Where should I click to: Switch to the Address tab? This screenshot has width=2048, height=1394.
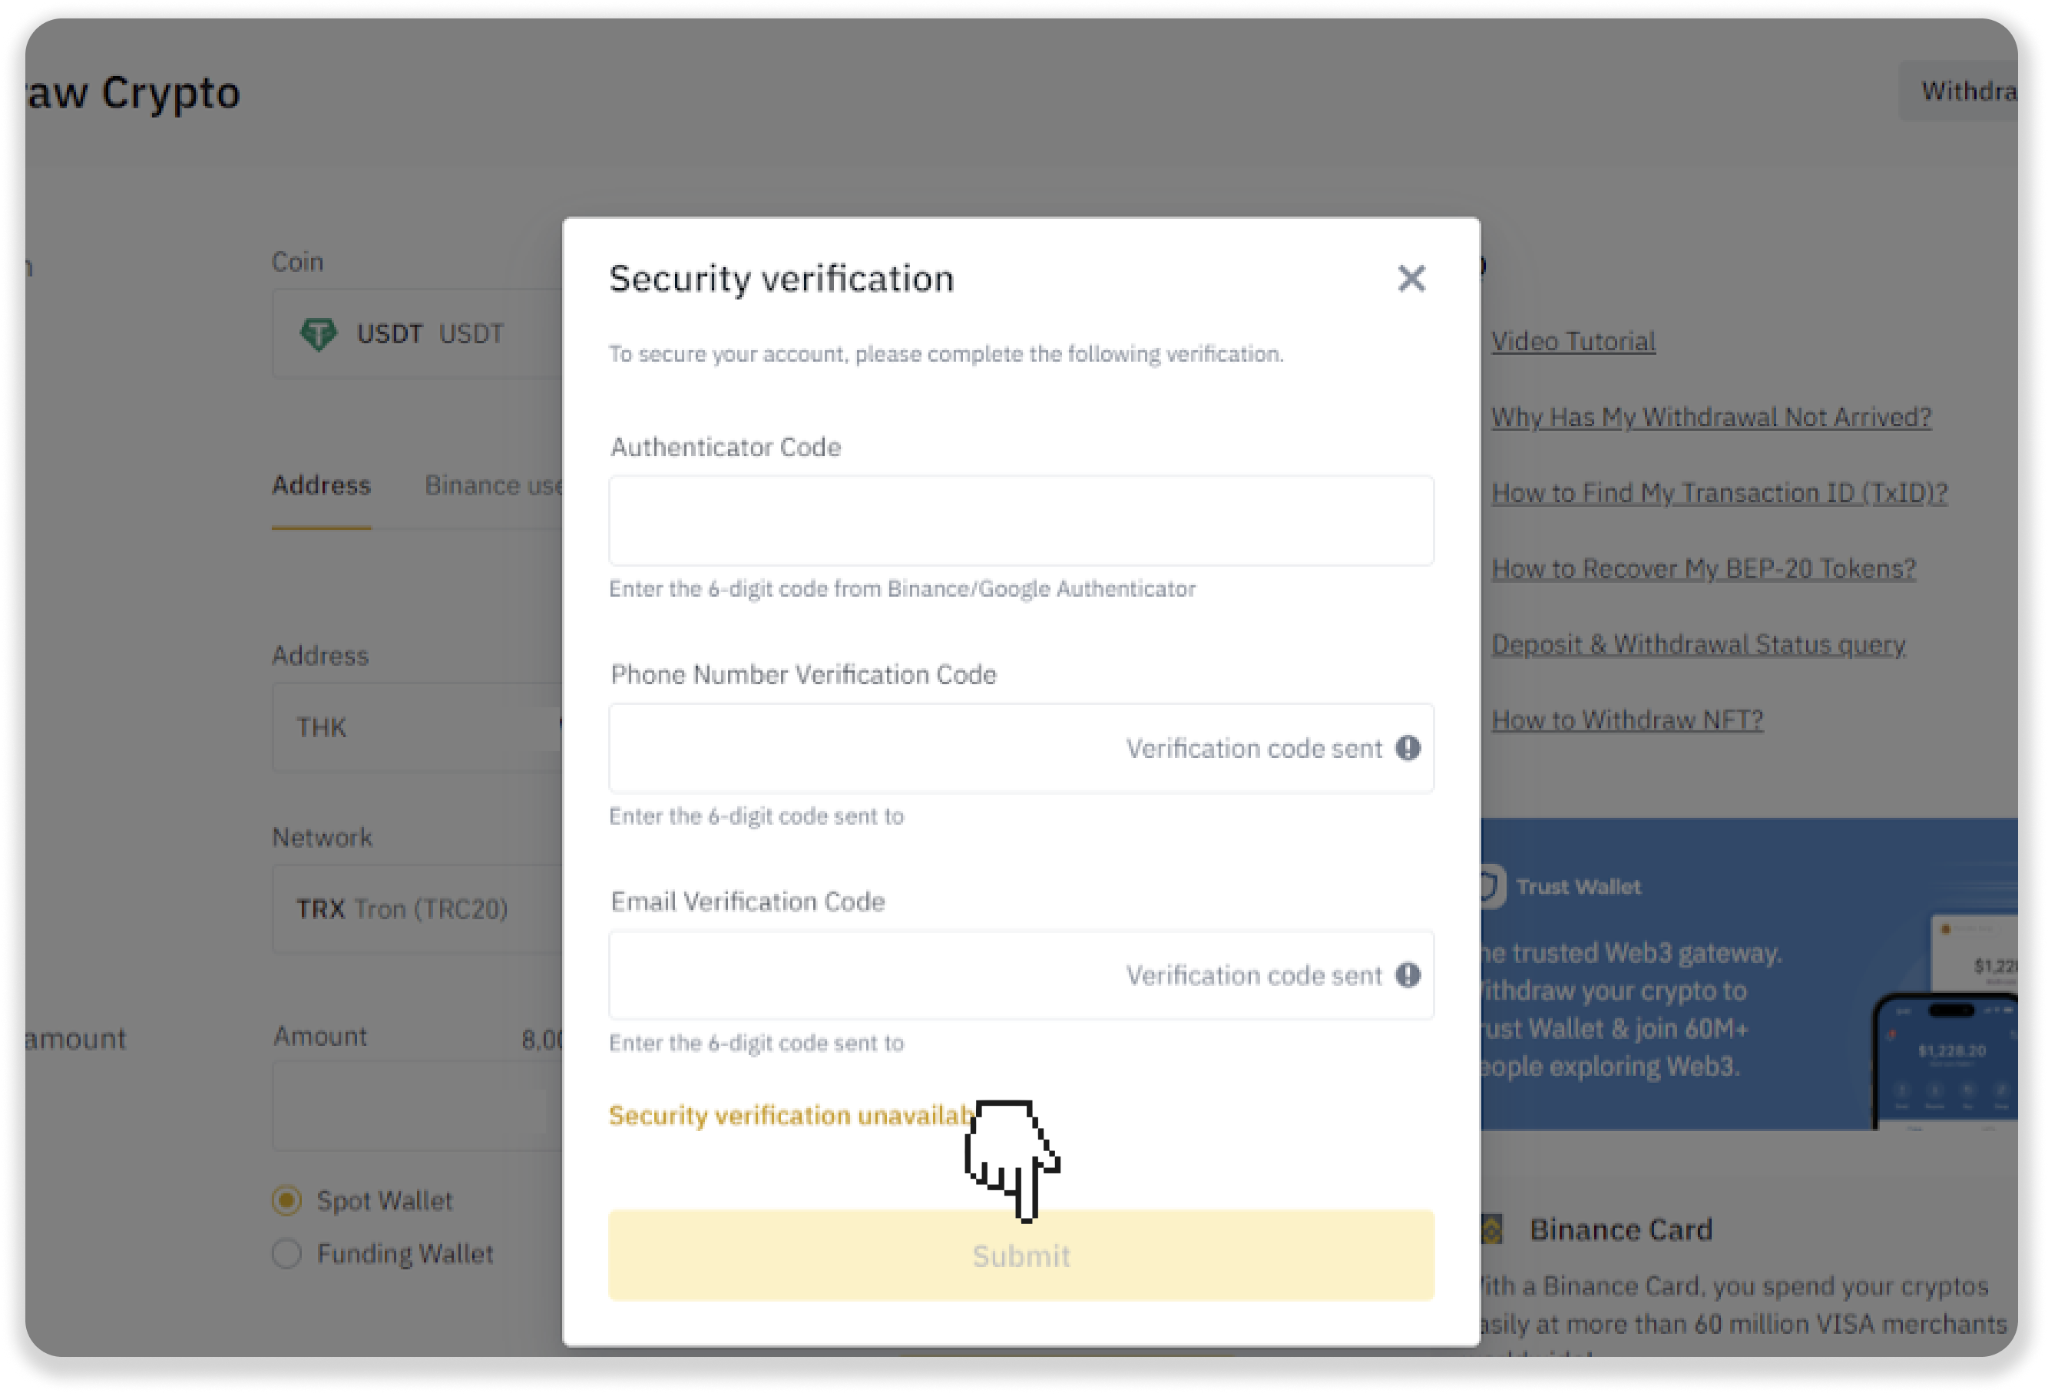pyautogui.click(x=321, y=485)
